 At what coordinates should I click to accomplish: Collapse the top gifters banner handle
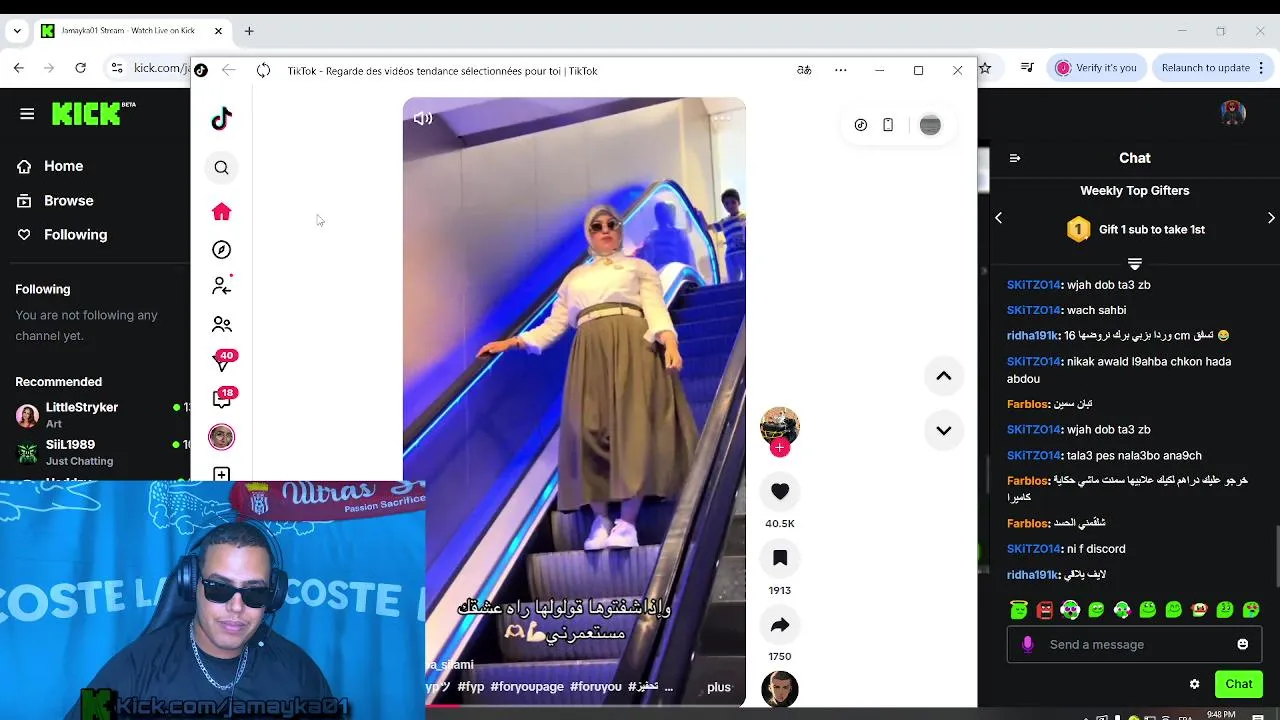[1134, 264]
